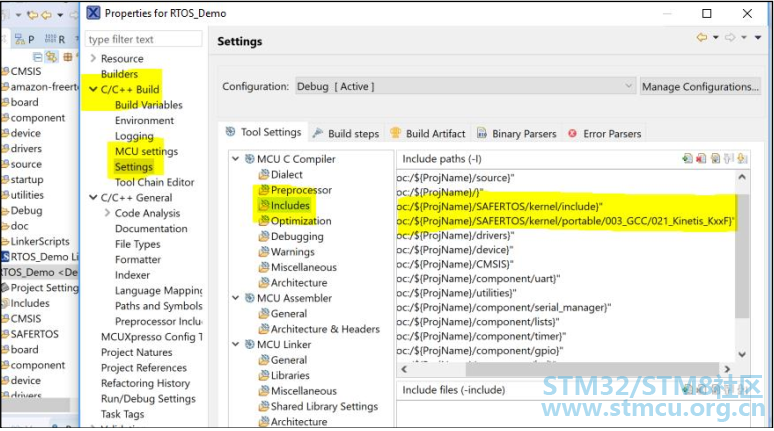This screenshot has width=774, height=431.
Task: Click grayed Forward arrow in Settings header
Action: tap(730, 38)
